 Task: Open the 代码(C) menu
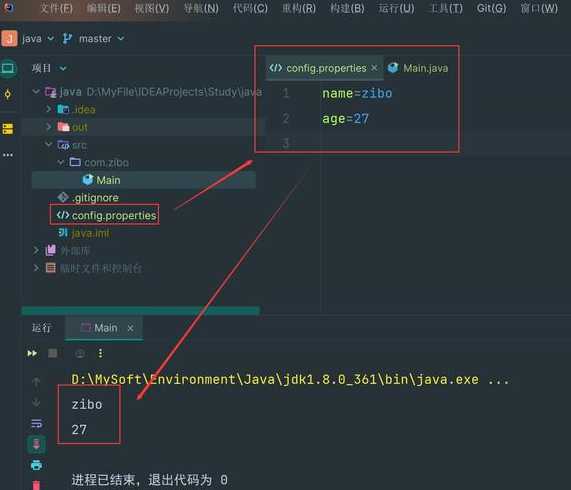click(250, 8)
